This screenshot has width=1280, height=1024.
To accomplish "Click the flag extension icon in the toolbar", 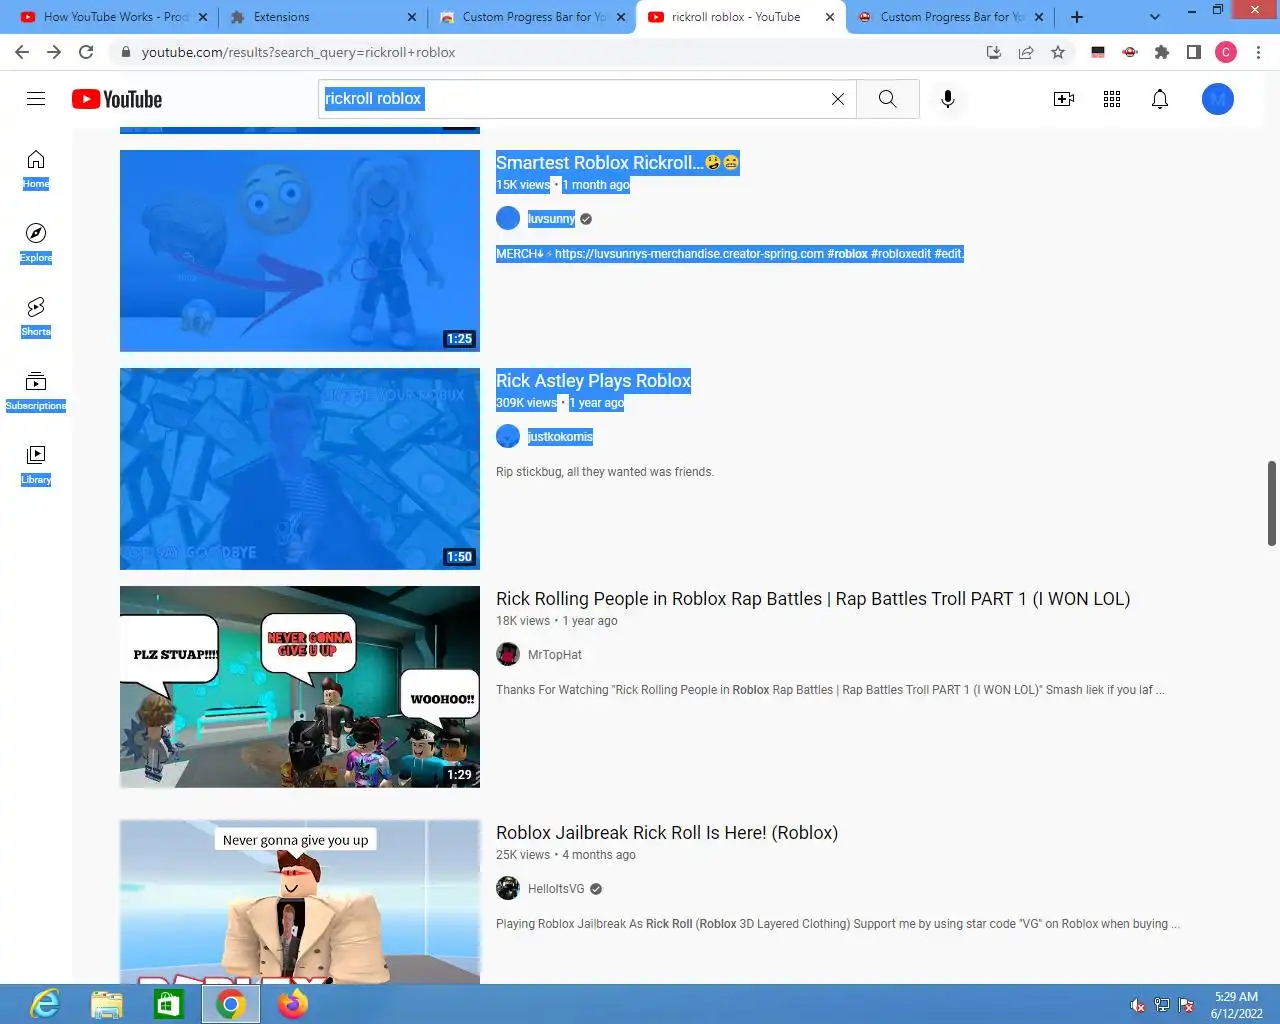I will (1098, 52).
